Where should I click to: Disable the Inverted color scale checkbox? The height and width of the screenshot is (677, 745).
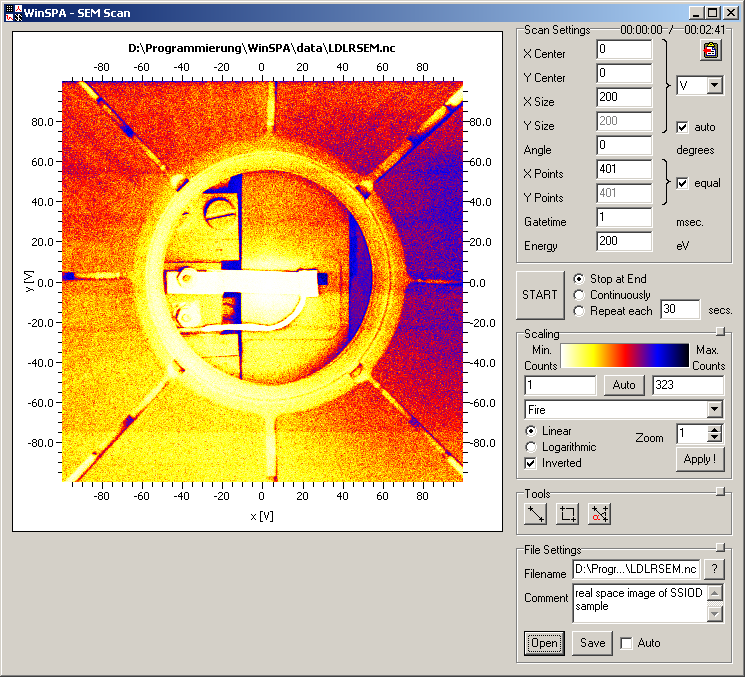[531, 463]
